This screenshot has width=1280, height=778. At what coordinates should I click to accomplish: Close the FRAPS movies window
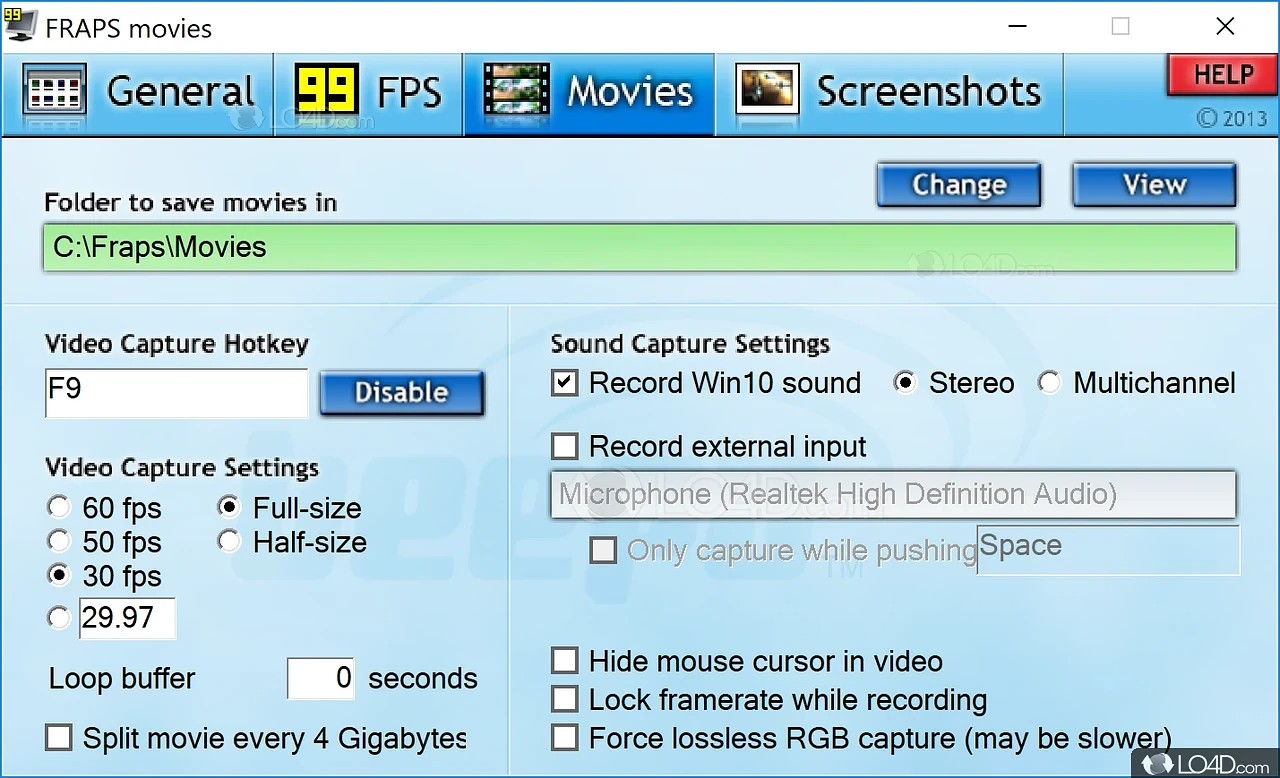1225,27
